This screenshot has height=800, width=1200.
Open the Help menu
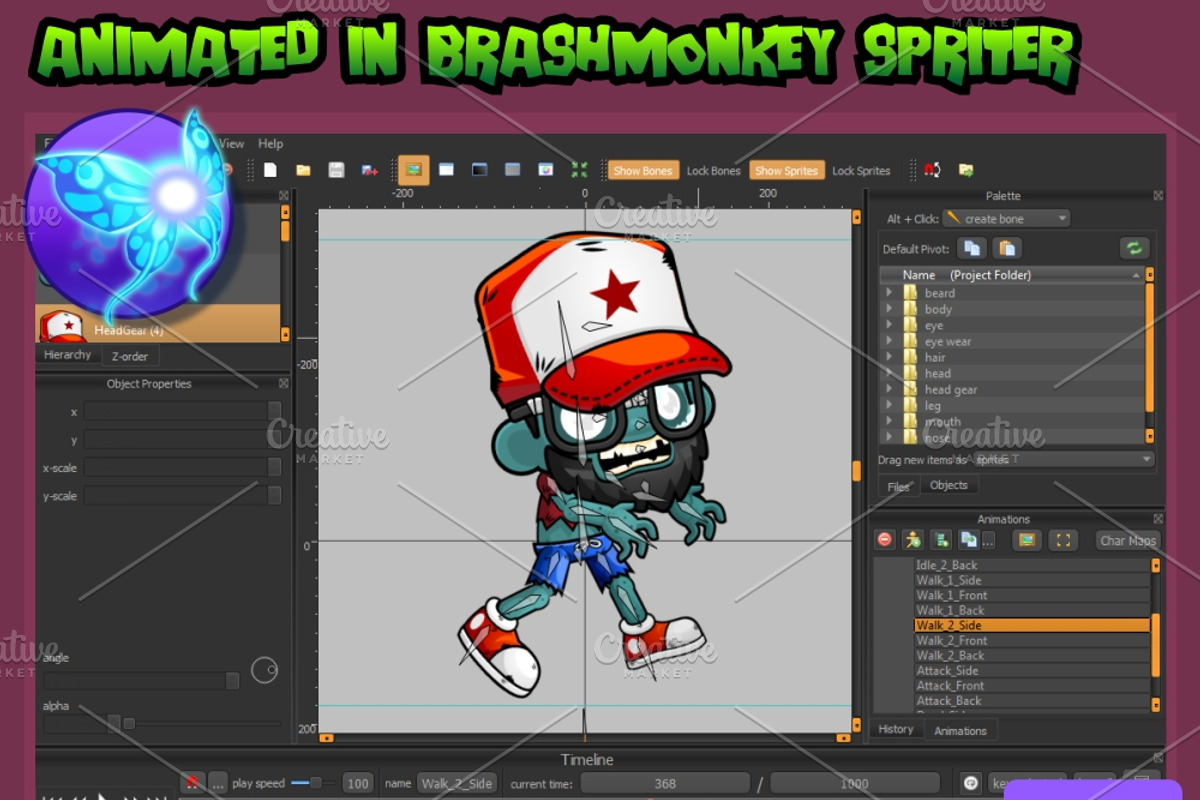[x=270, y=144]
